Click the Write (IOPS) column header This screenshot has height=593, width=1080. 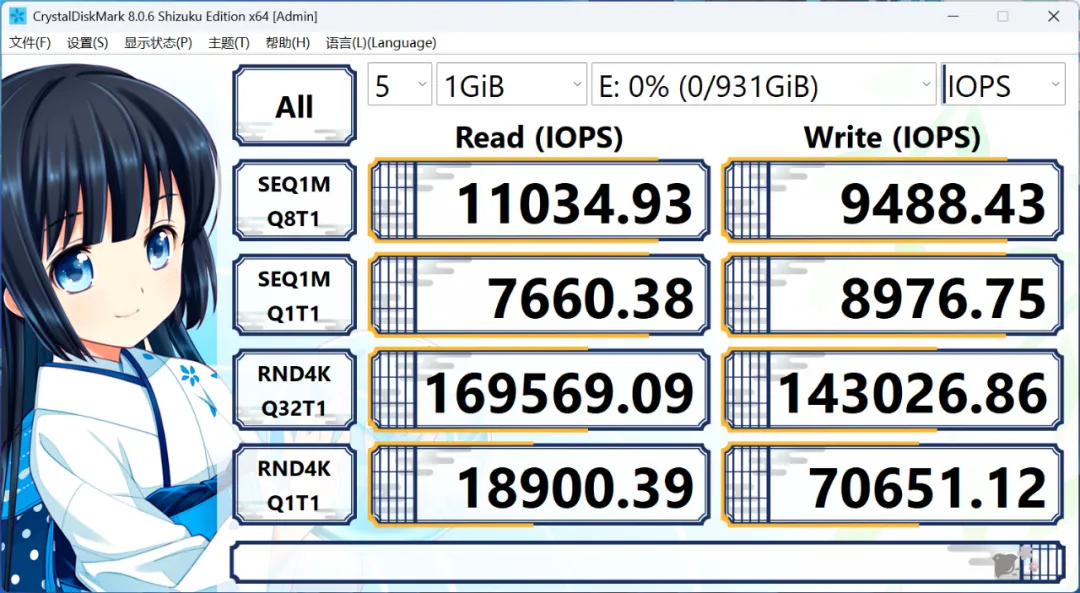point(892,138)
